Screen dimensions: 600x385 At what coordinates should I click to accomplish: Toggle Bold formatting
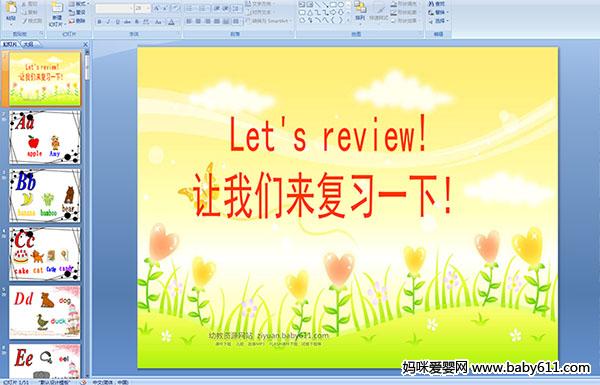[99, 22]
